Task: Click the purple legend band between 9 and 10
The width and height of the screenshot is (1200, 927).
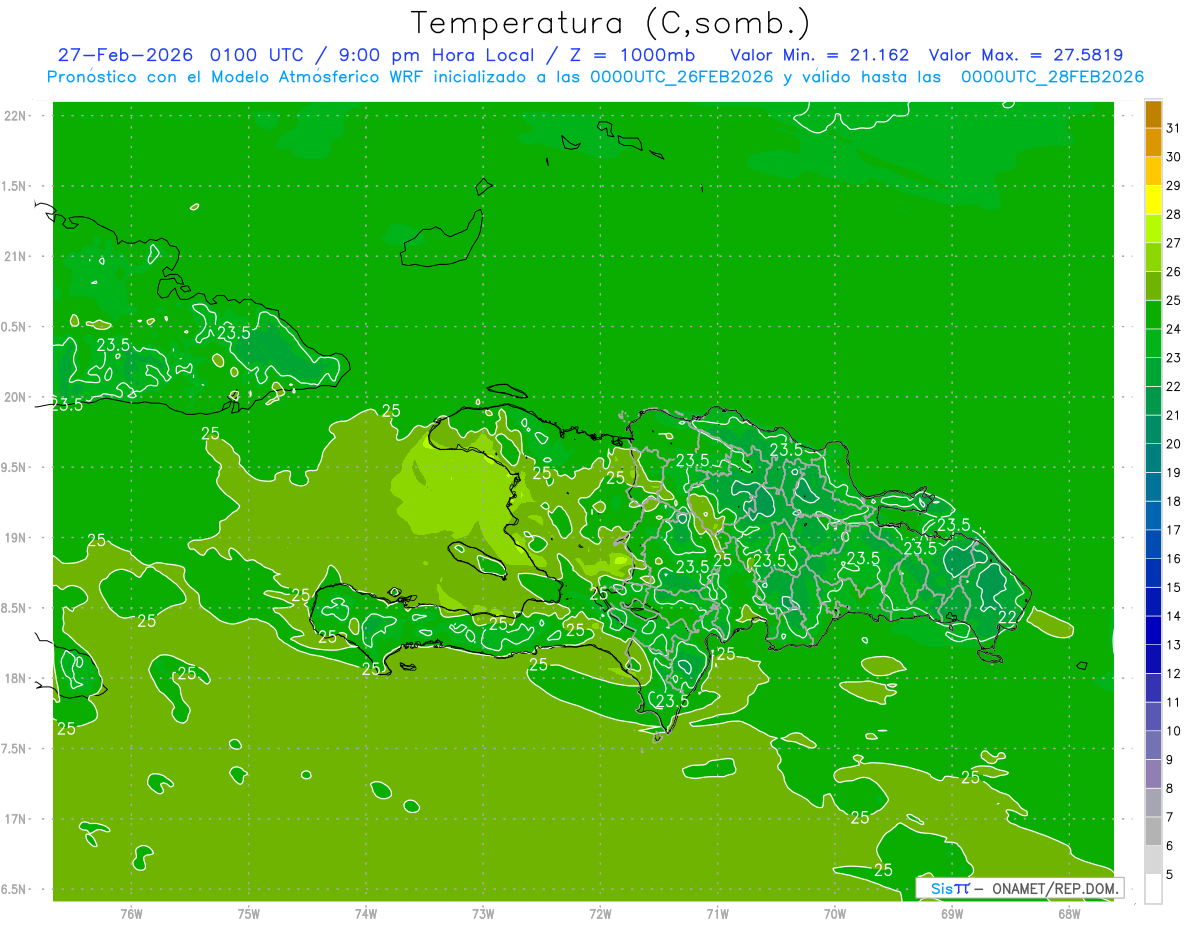Action: [x=1153, y=745]
